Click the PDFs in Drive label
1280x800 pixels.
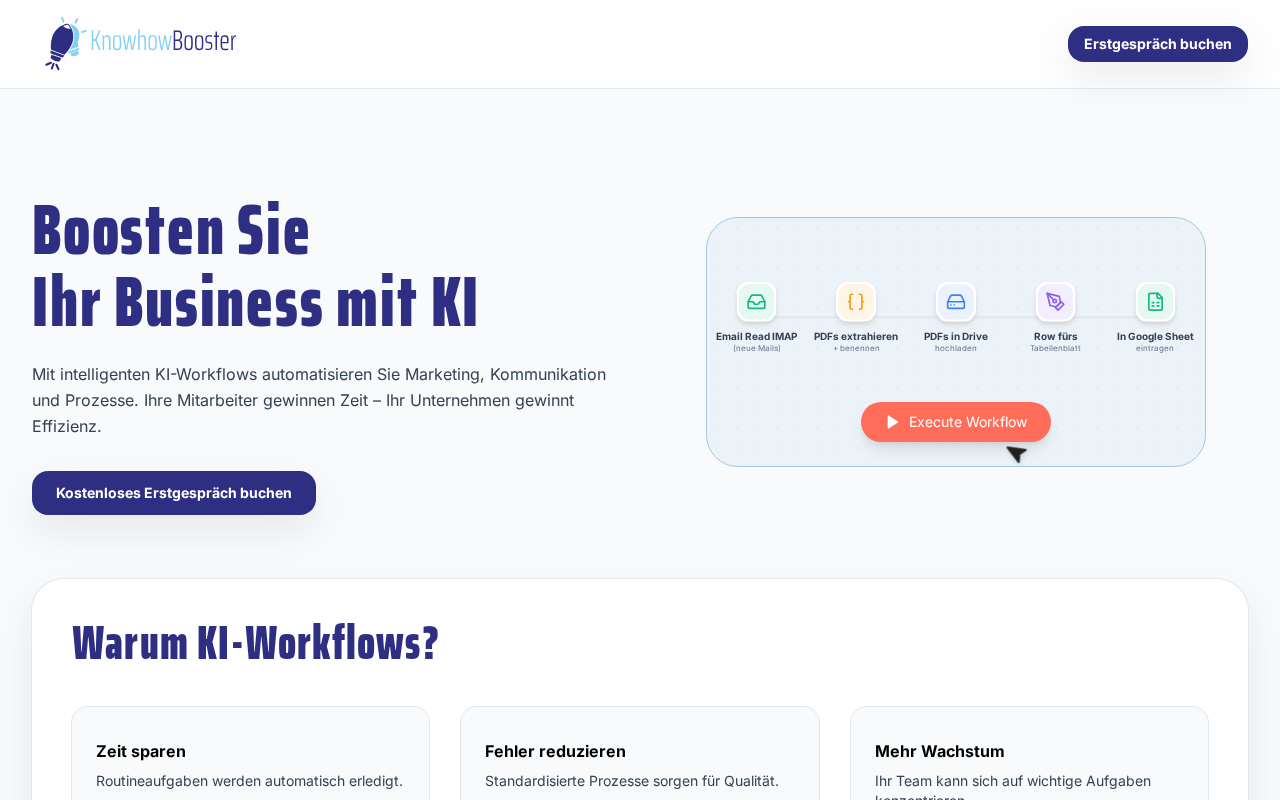pos(956,337)
